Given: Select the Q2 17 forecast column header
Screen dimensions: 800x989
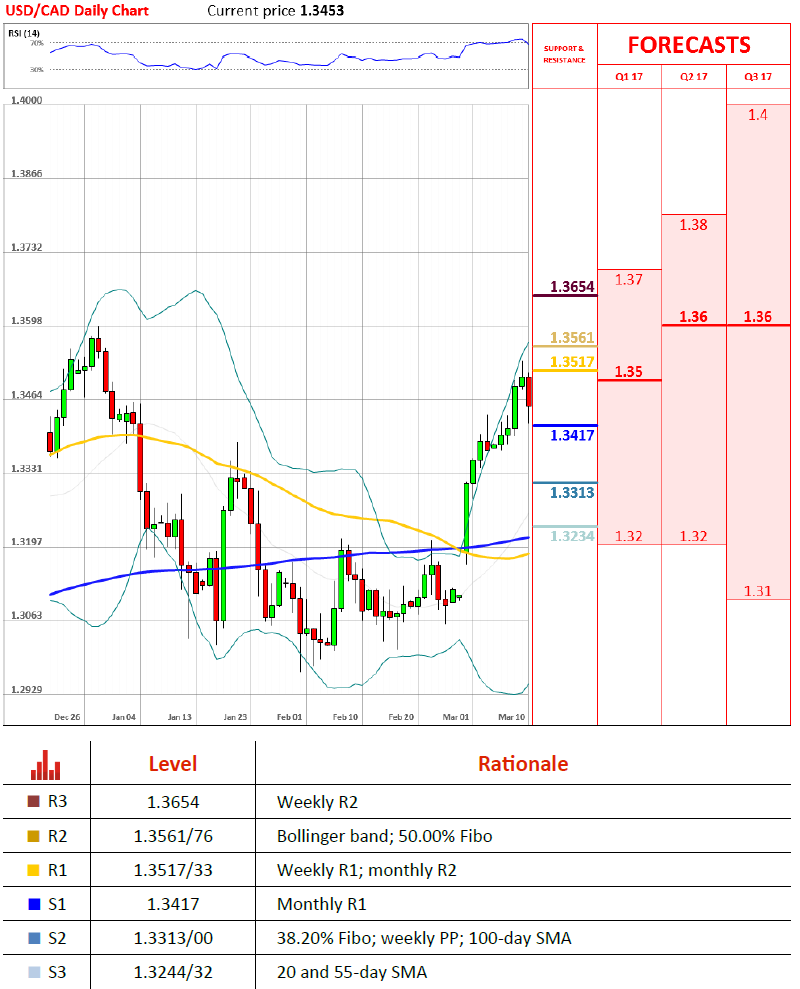Looking at the screenshot, I should coord(693,76).
